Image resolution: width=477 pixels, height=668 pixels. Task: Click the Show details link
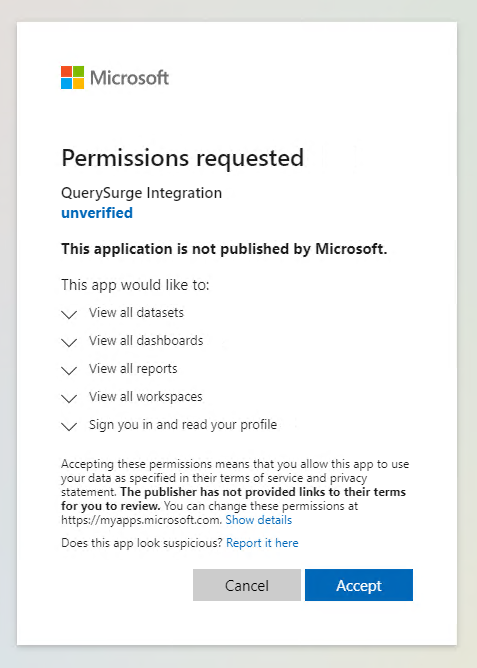[x=259, y=520]
